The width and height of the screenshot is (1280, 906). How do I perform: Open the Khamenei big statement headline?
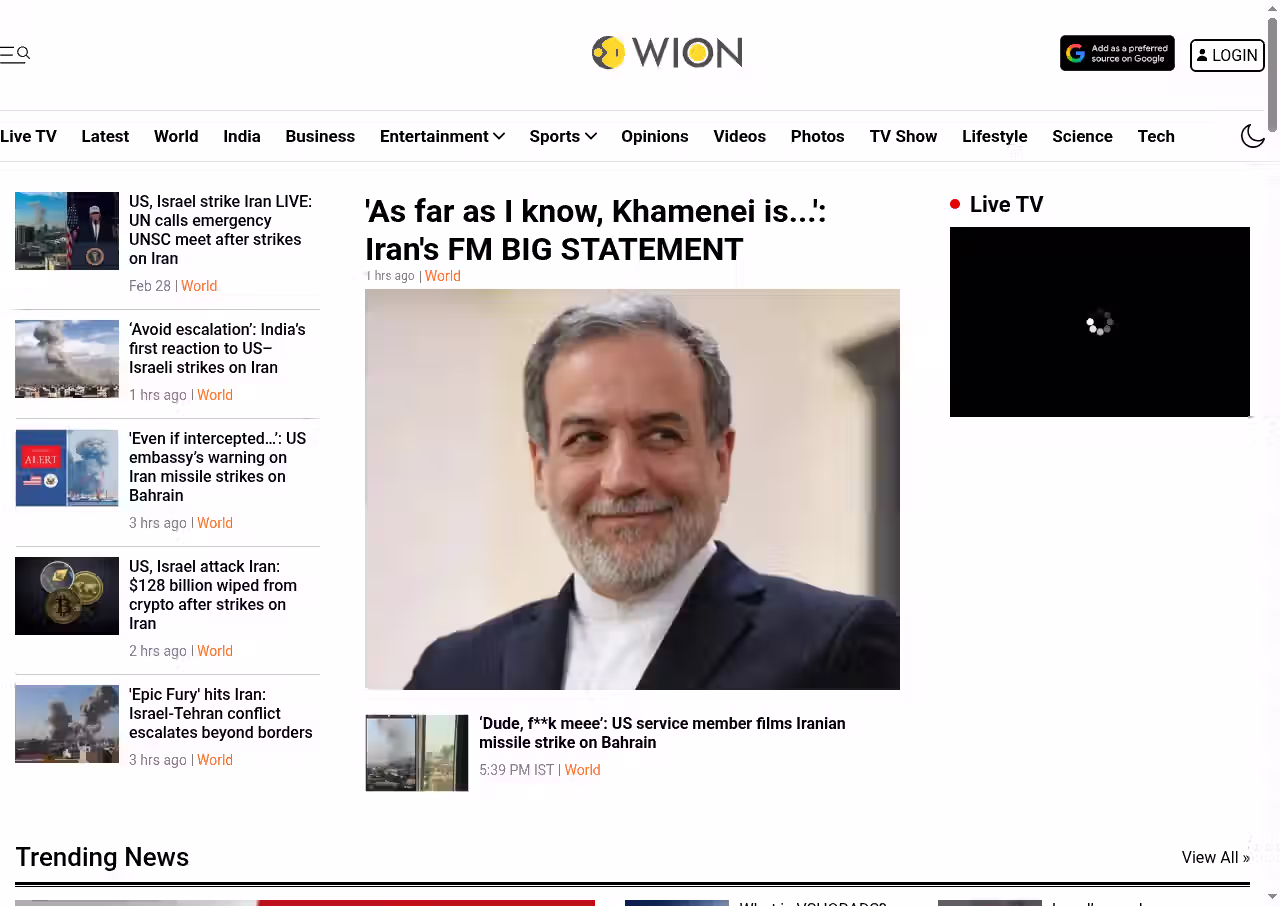(596, 230)
